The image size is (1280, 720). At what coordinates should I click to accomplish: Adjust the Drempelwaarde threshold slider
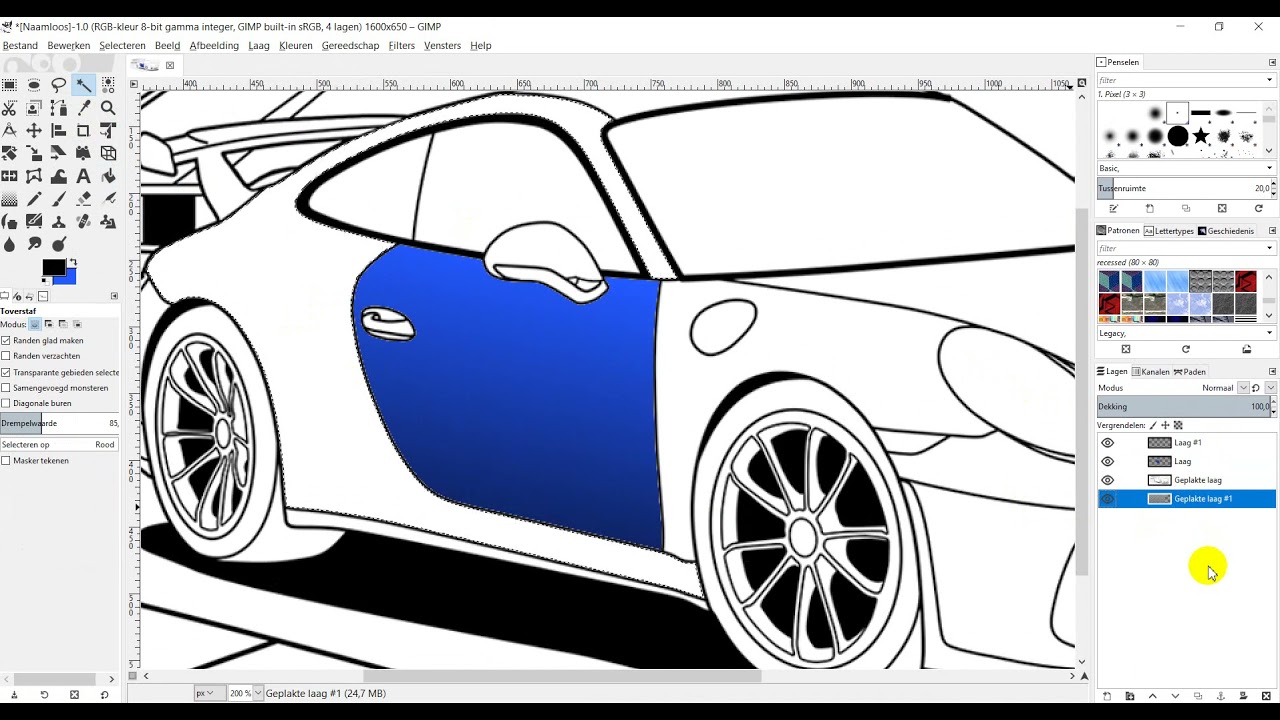(x=59, y=423)
